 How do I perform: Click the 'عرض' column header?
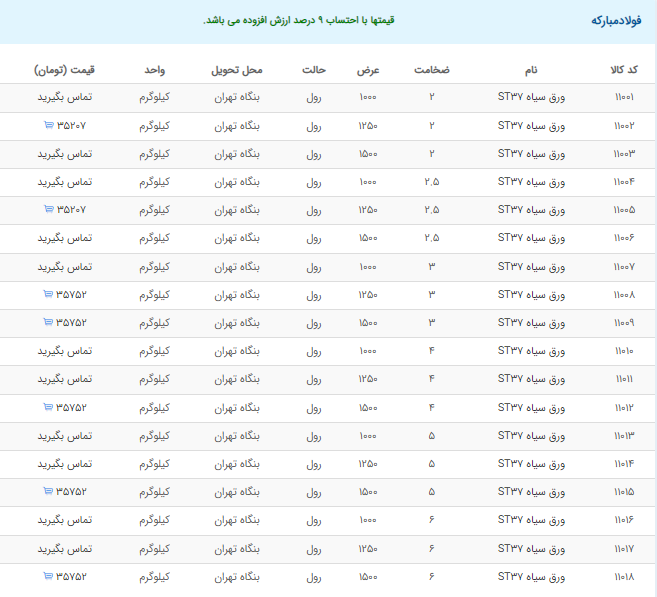tap(367, 70)
